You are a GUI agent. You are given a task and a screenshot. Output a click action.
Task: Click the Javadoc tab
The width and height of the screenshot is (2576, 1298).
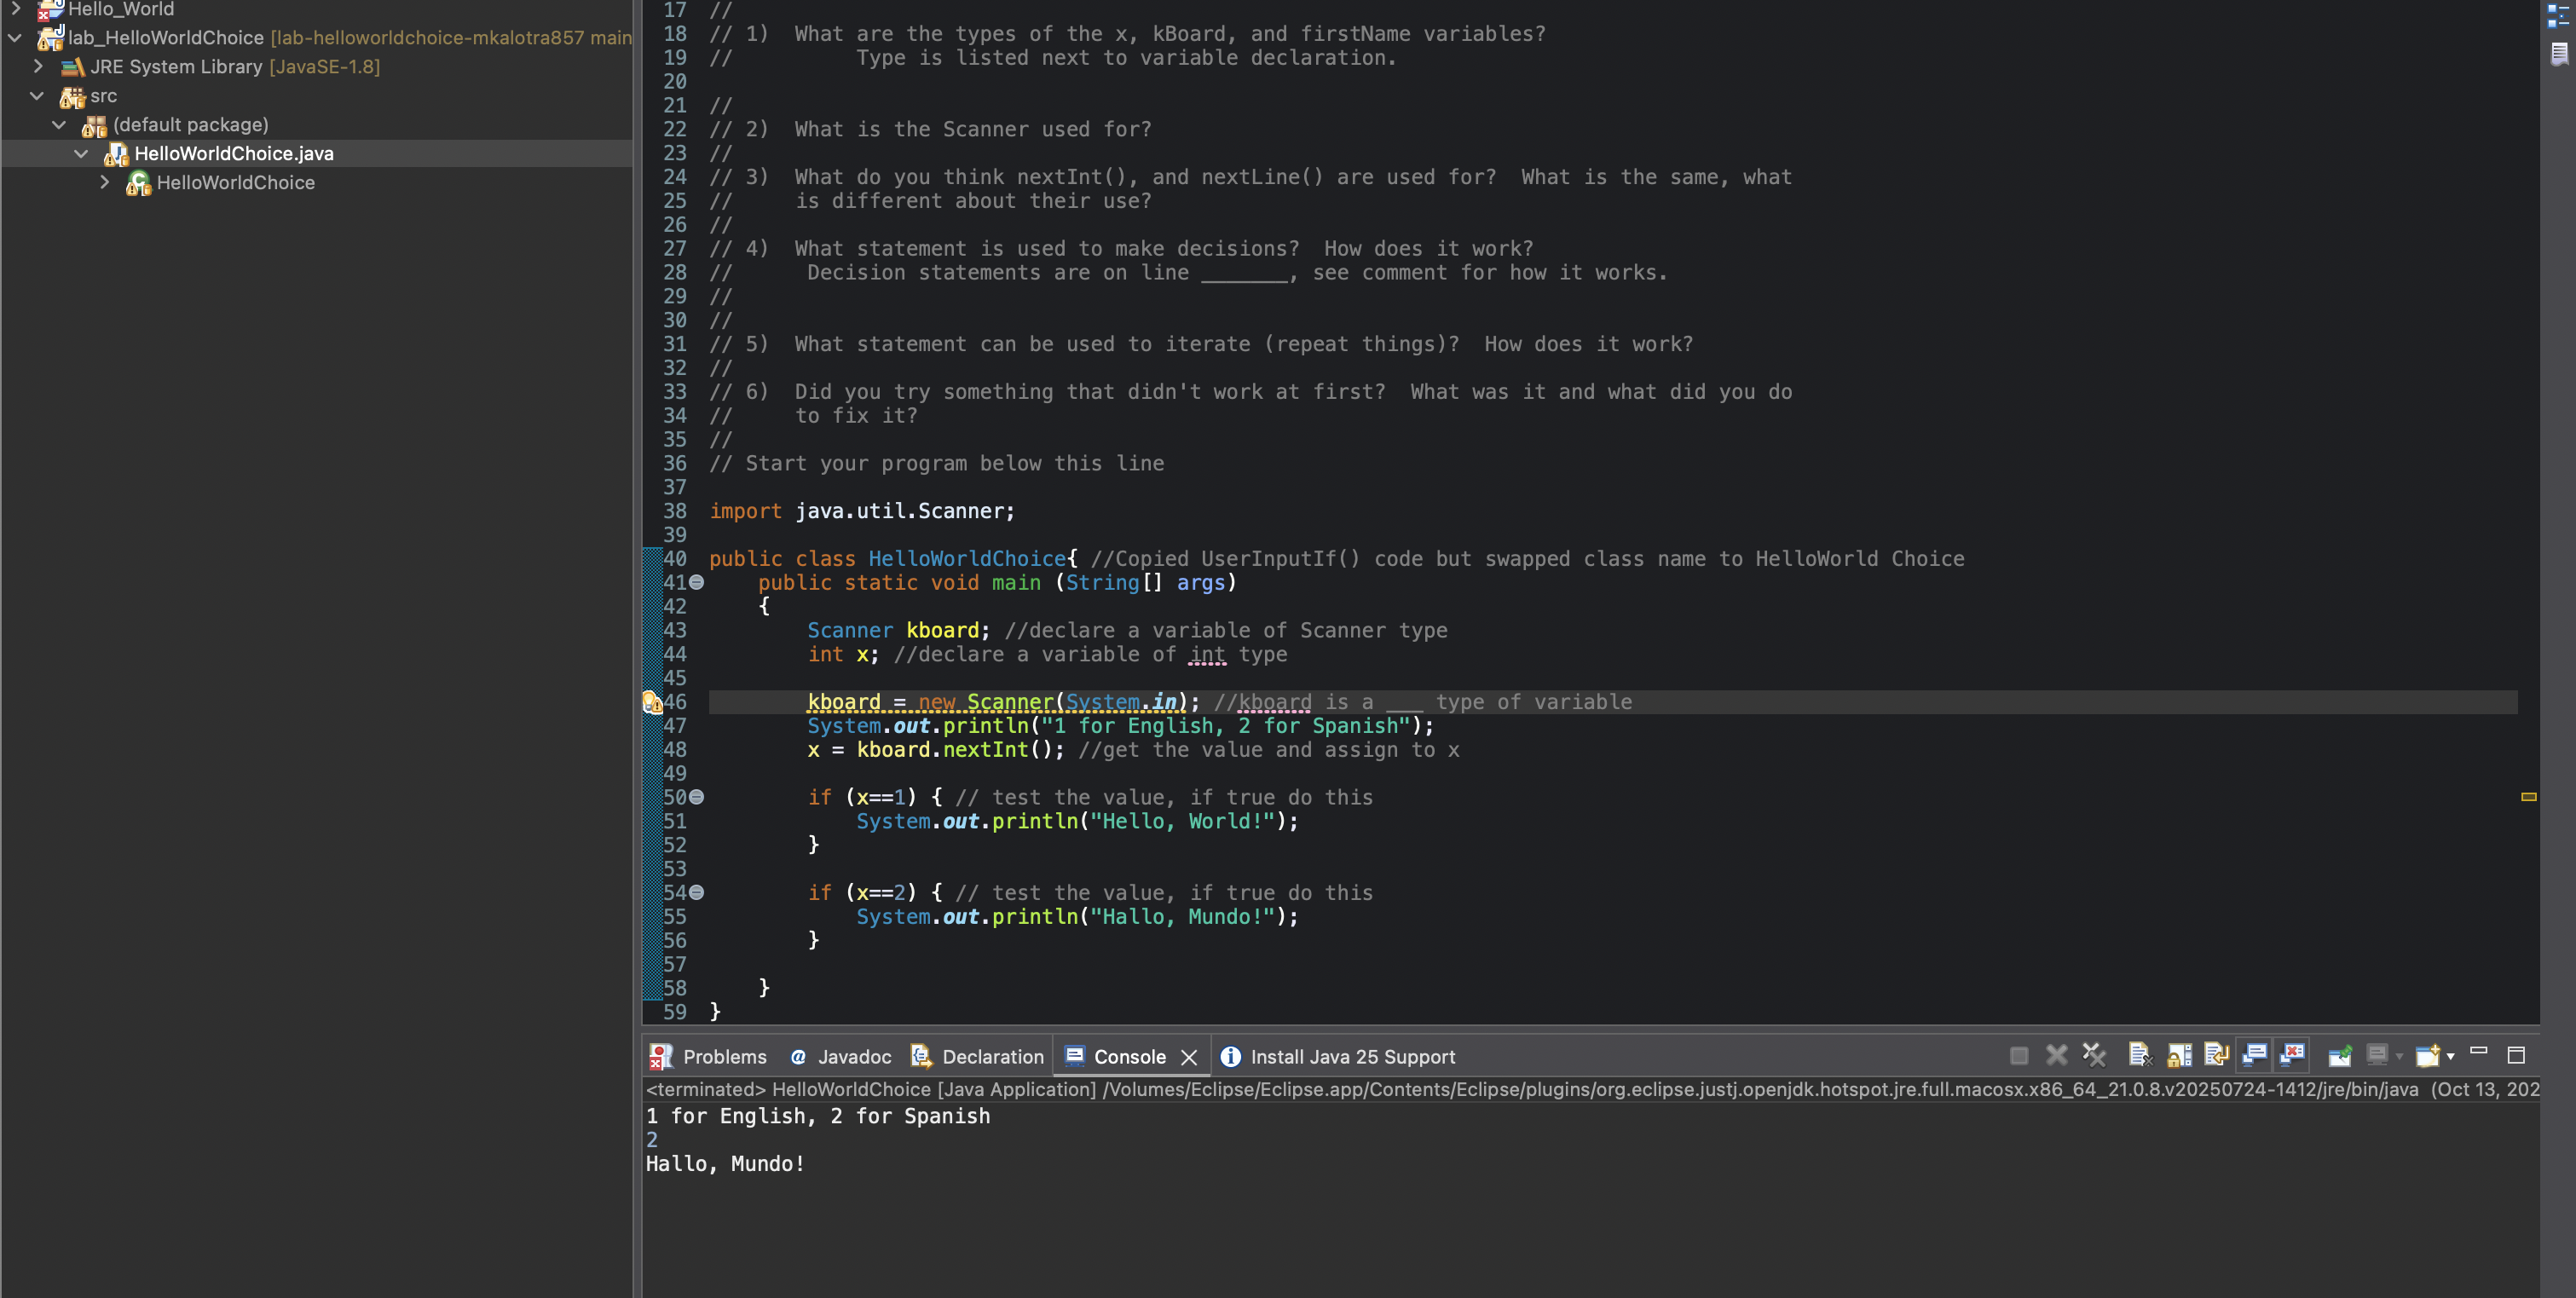tap(841, 1057)
